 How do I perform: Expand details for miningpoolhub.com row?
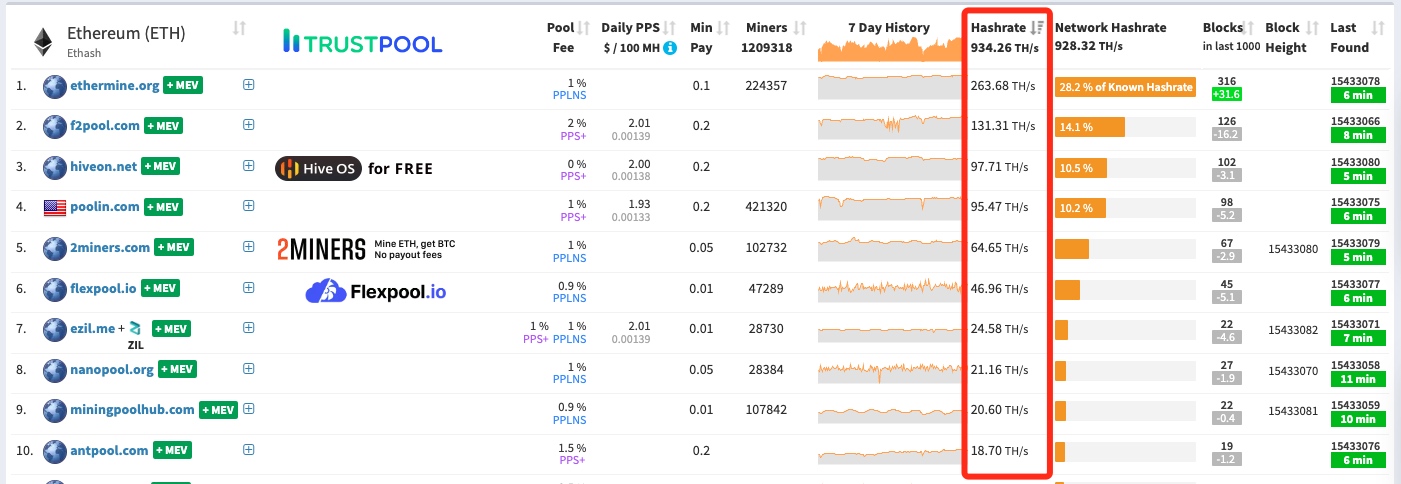click(x=249, y=409)
